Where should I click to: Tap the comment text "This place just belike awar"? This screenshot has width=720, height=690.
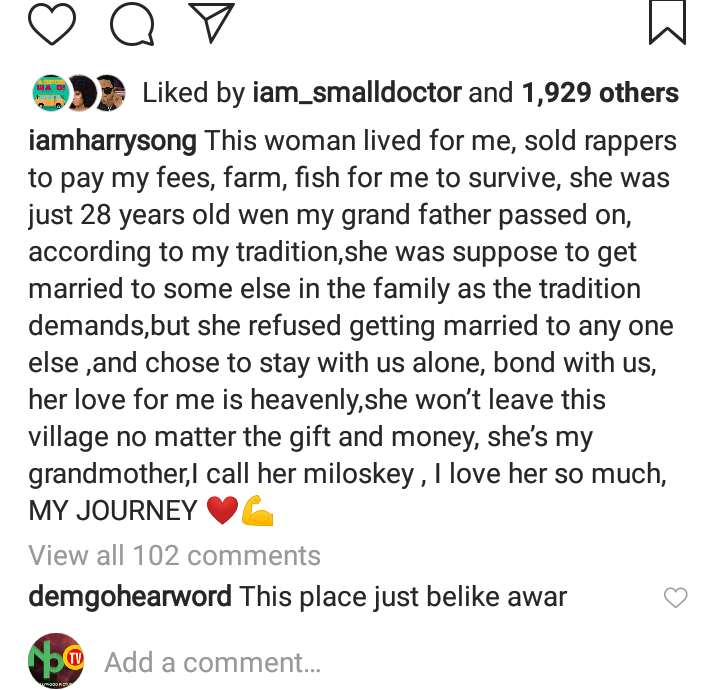(x=403, y=598)
